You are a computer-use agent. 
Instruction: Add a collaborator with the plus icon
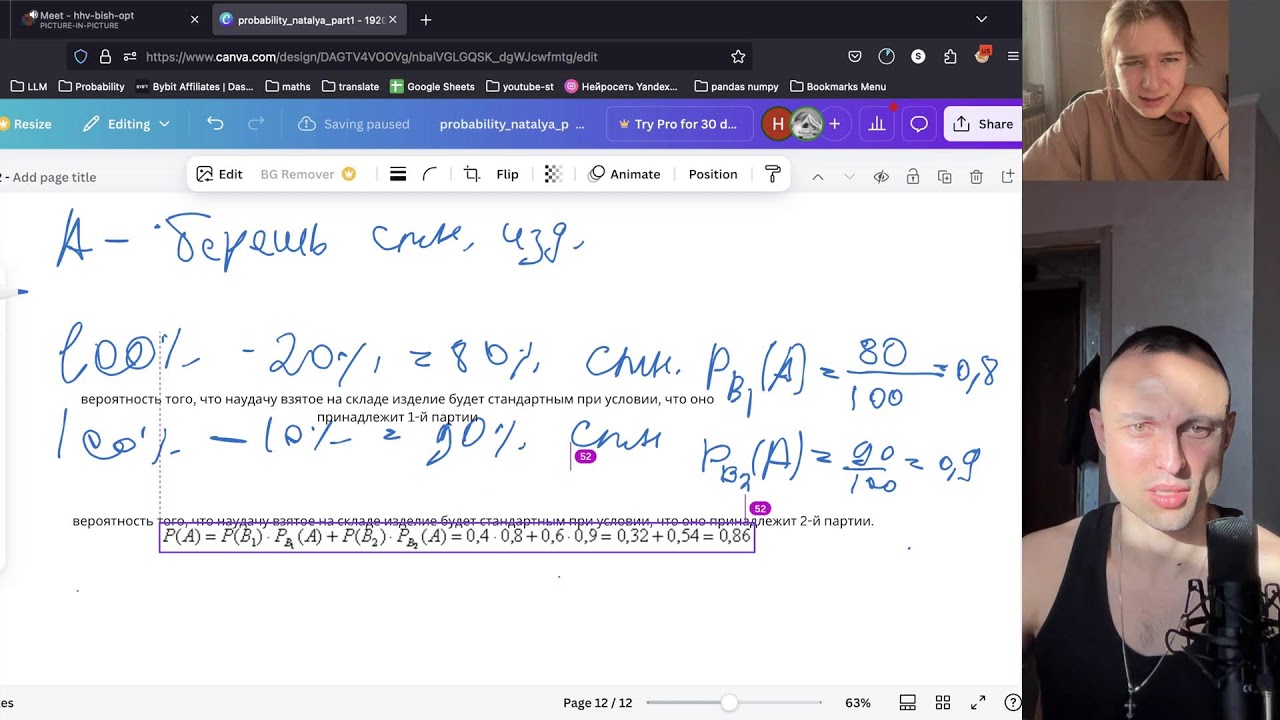(834, 124)
